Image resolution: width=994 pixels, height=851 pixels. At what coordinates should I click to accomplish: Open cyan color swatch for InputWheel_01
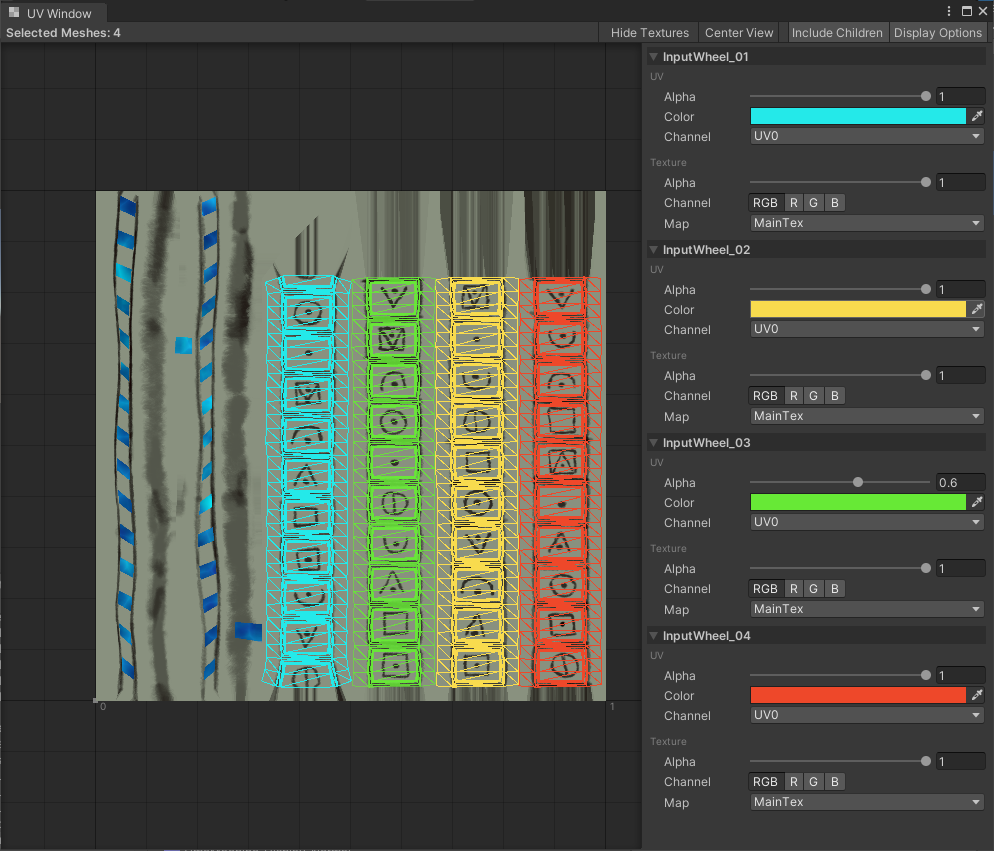[x=858, y=116]
